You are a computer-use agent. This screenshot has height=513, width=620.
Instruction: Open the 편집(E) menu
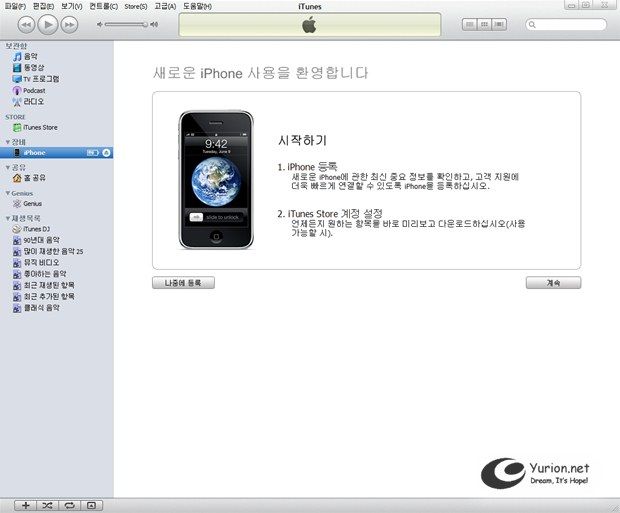(43, 6)
